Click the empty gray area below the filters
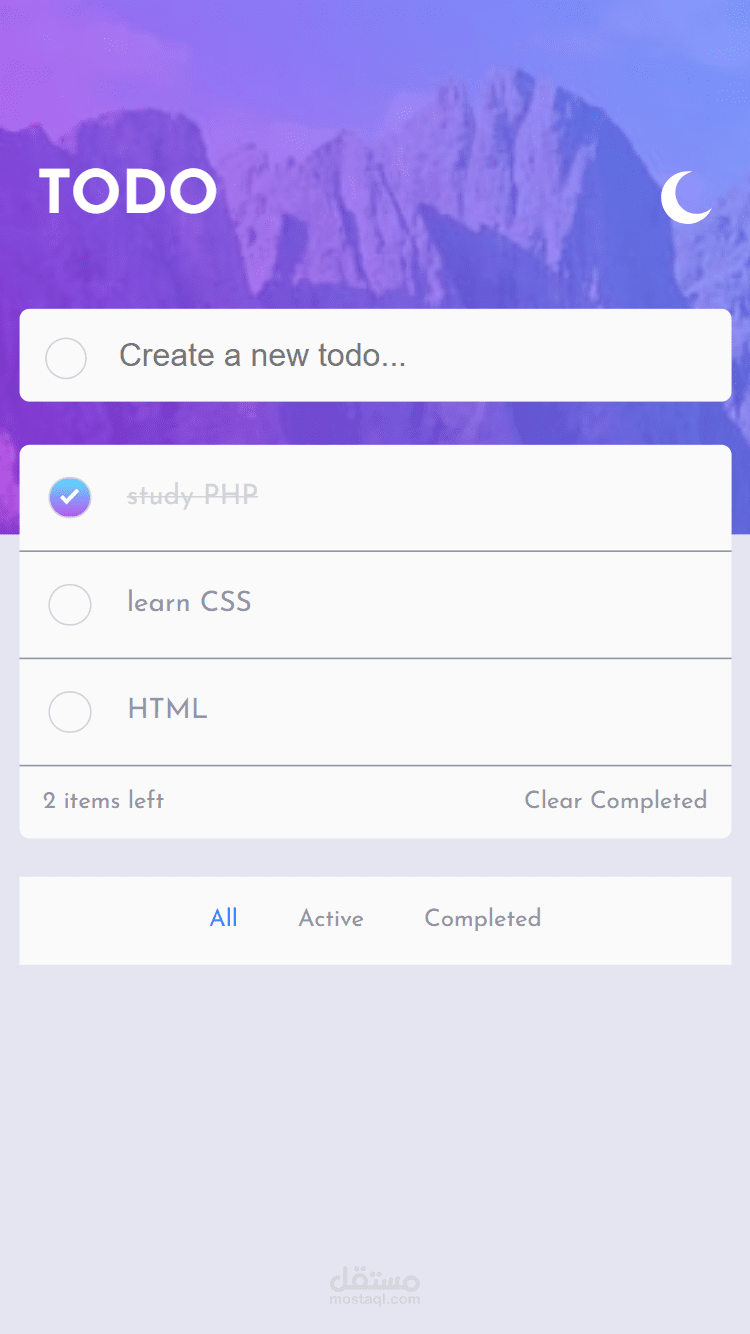 (x=375, y=1100)
